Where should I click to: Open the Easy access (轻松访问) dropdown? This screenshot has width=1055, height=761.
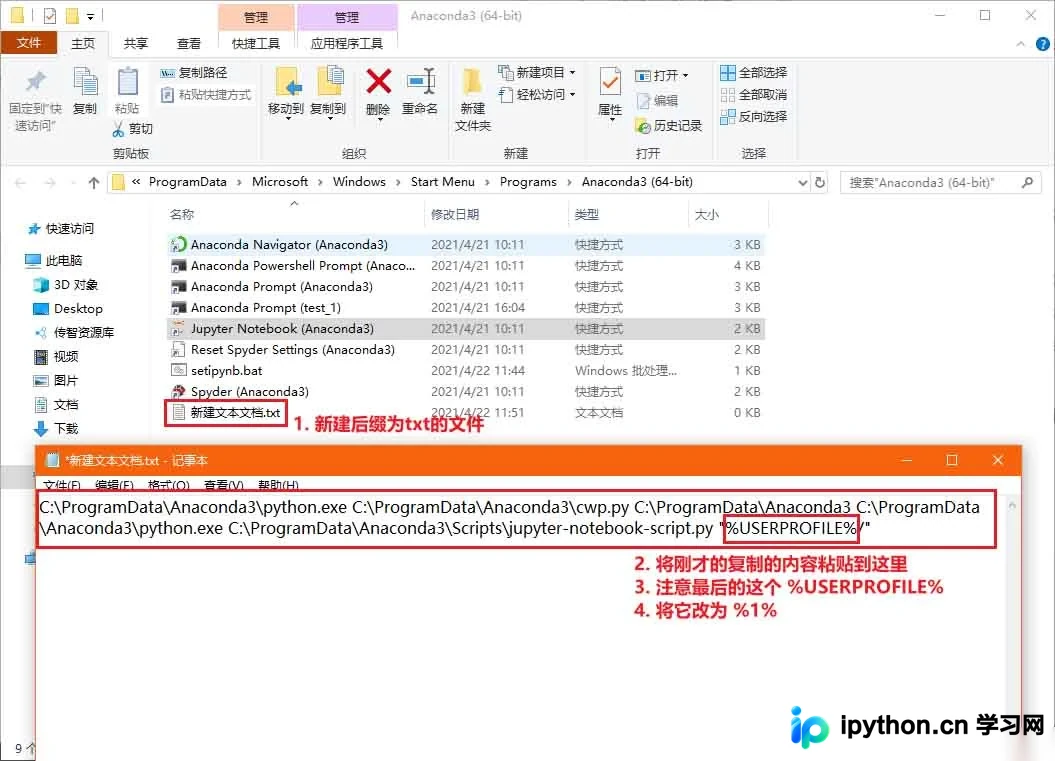[x=537, y=94]
